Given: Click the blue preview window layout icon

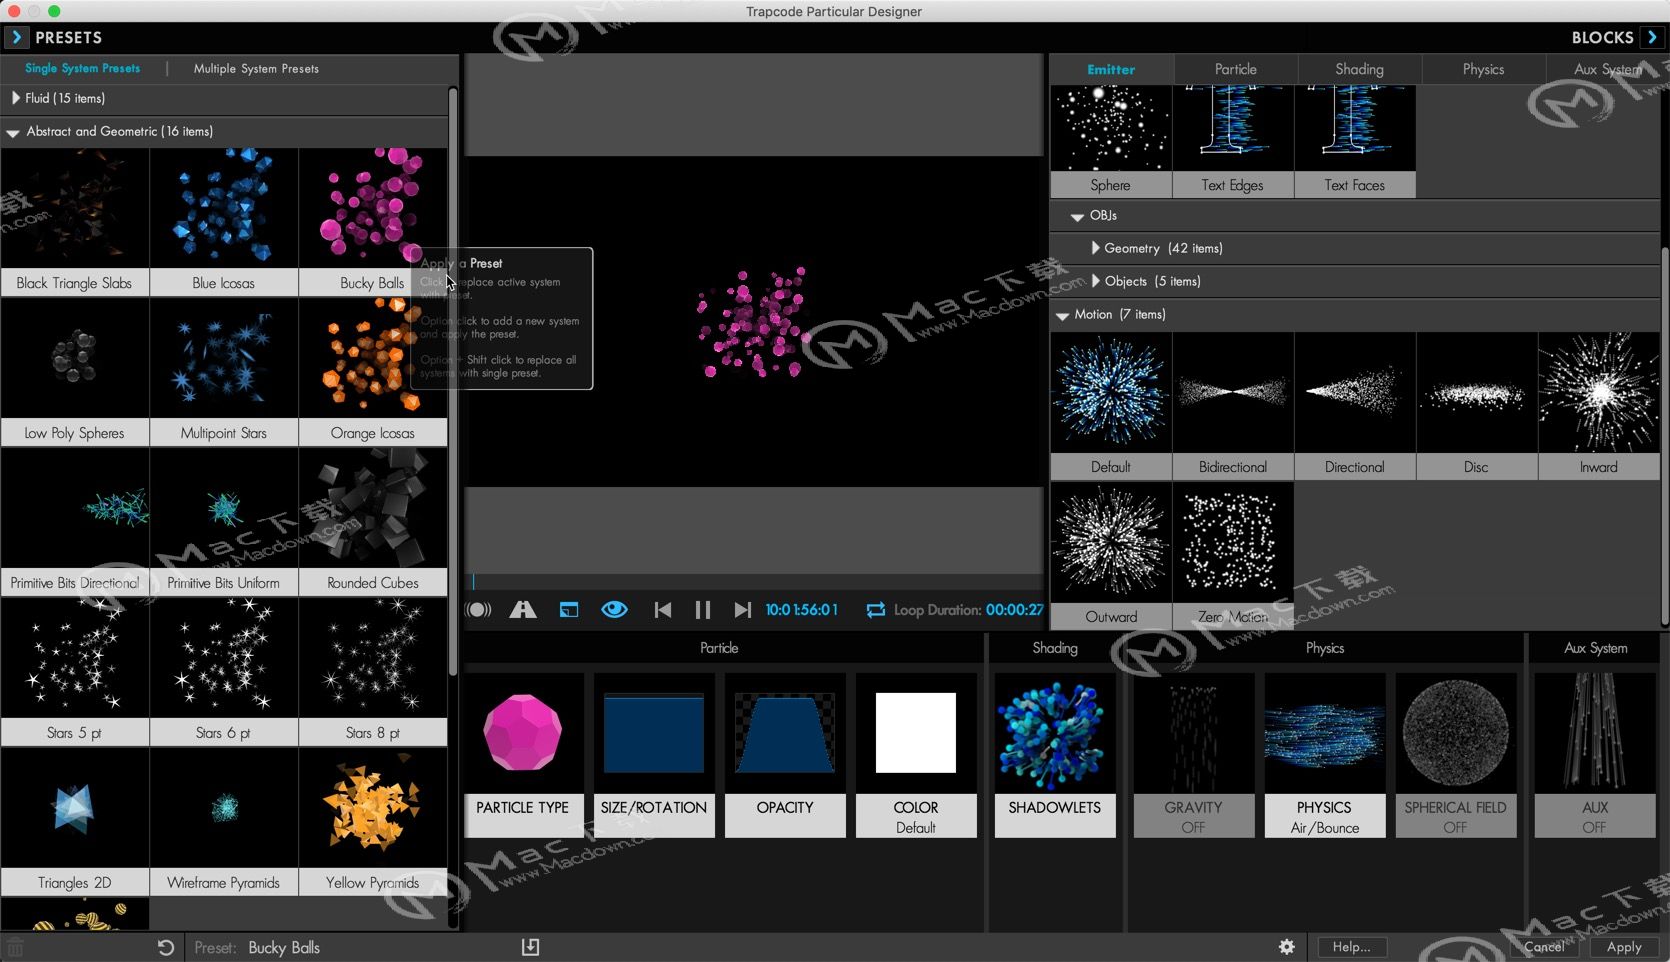Looking at the screenshot, I should [569, 609].
